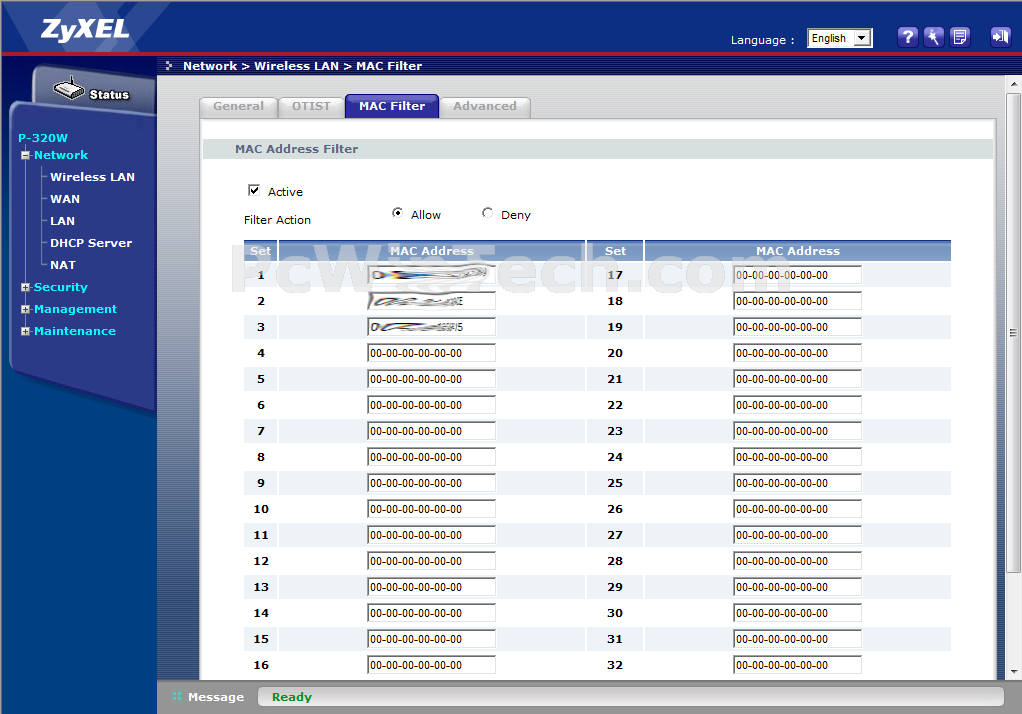Click MAC address field for set 16
1022x714 pixels.
click(431, 665)
